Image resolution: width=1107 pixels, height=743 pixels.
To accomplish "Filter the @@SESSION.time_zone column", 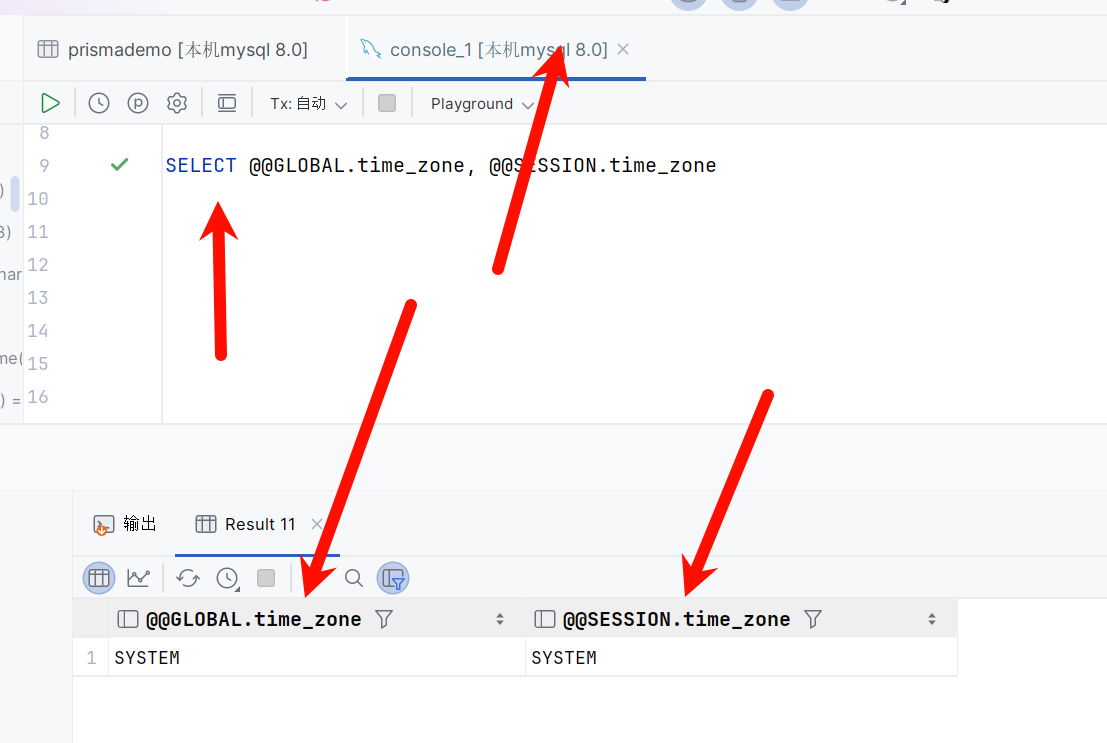I will pyautogui.click(x=813, y=619).
